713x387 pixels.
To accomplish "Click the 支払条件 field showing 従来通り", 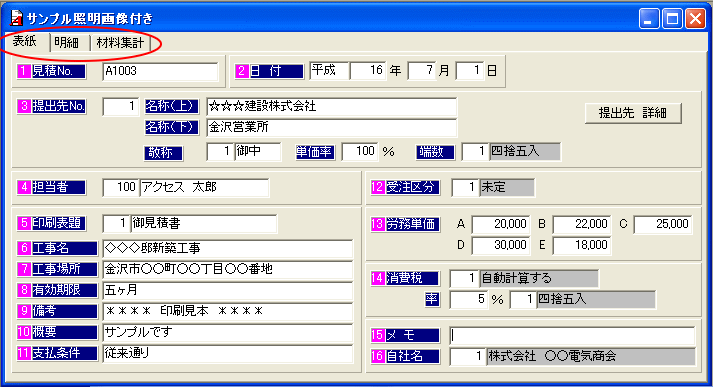I will [x=228, y=353].
